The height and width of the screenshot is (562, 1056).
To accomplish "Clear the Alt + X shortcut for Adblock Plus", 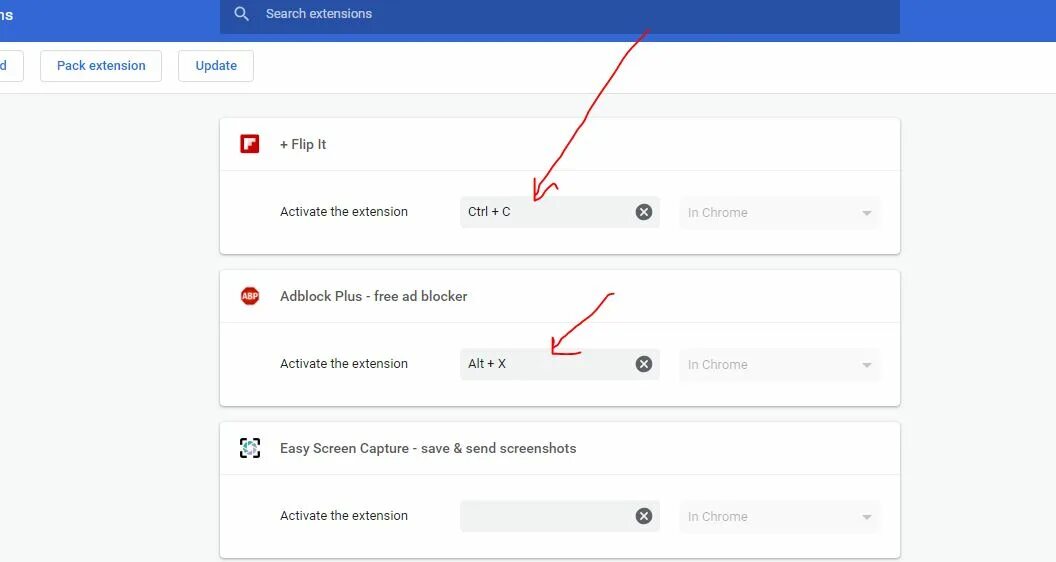I will (x=644, y=364).
